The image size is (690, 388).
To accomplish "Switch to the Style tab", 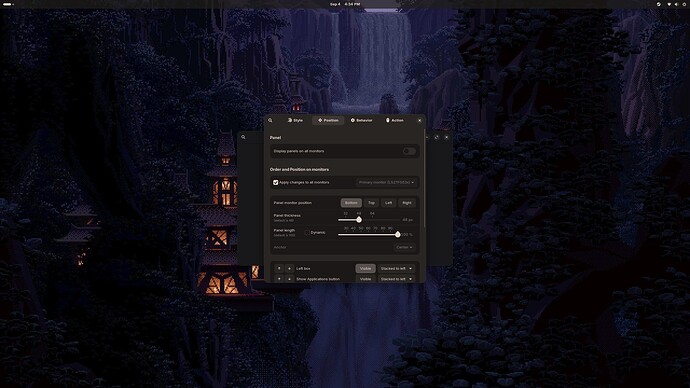I will tap(295, 120).
